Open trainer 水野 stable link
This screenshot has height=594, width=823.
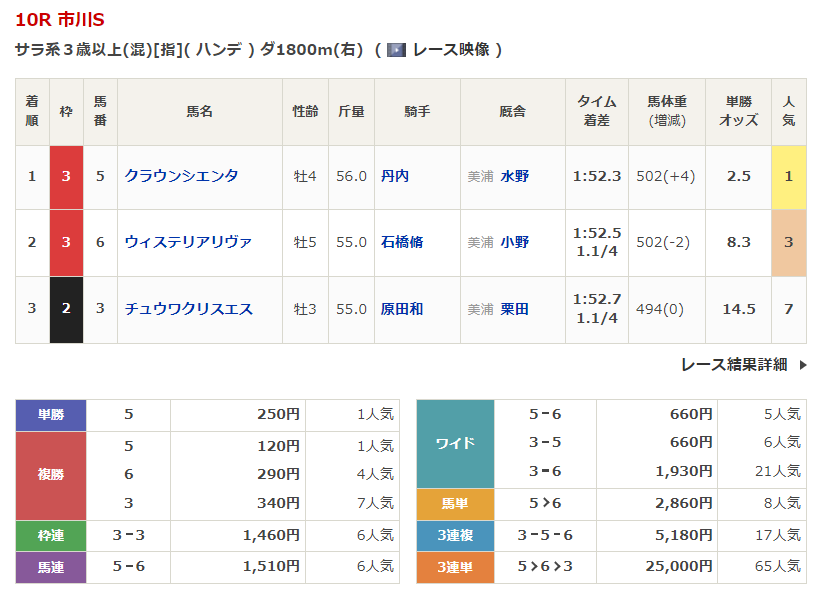(x=515, y=176)
